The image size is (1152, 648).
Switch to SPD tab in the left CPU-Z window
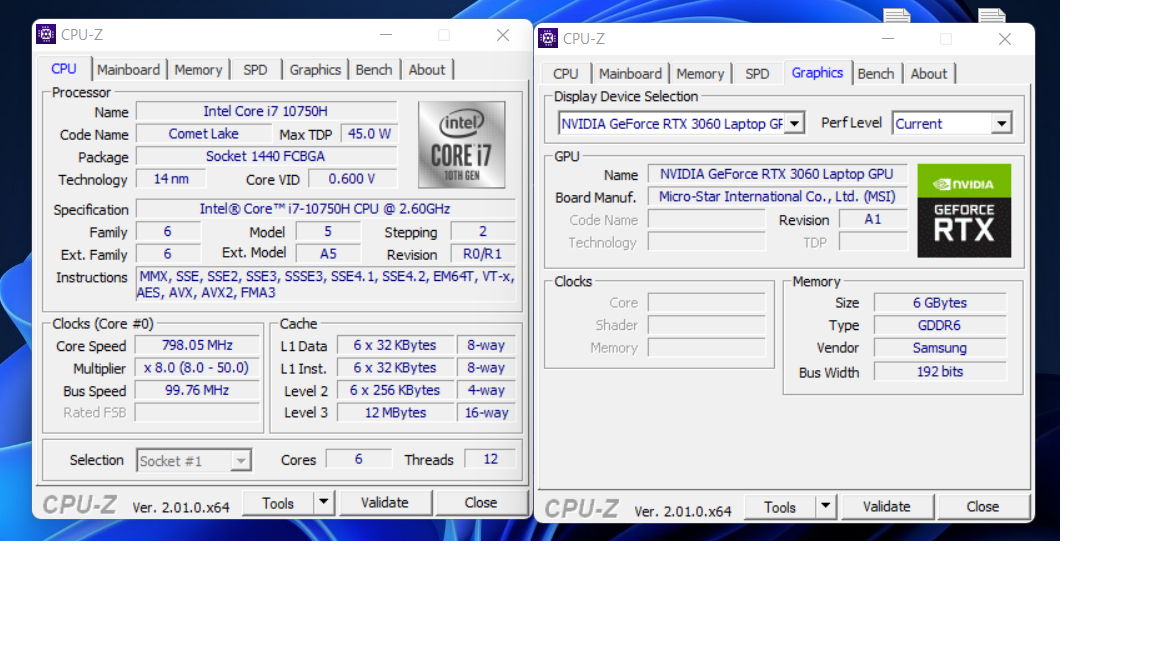pos(256,70)
